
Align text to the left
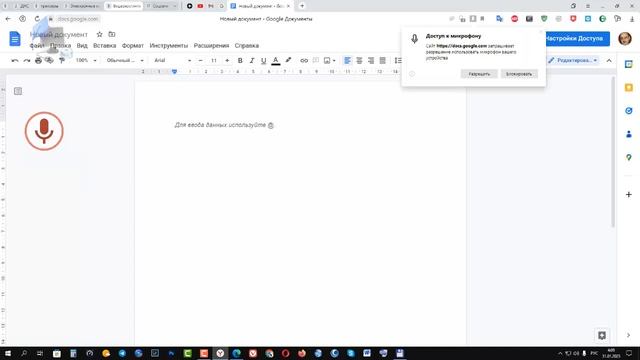pyautogui.click(x=347, y=60)
